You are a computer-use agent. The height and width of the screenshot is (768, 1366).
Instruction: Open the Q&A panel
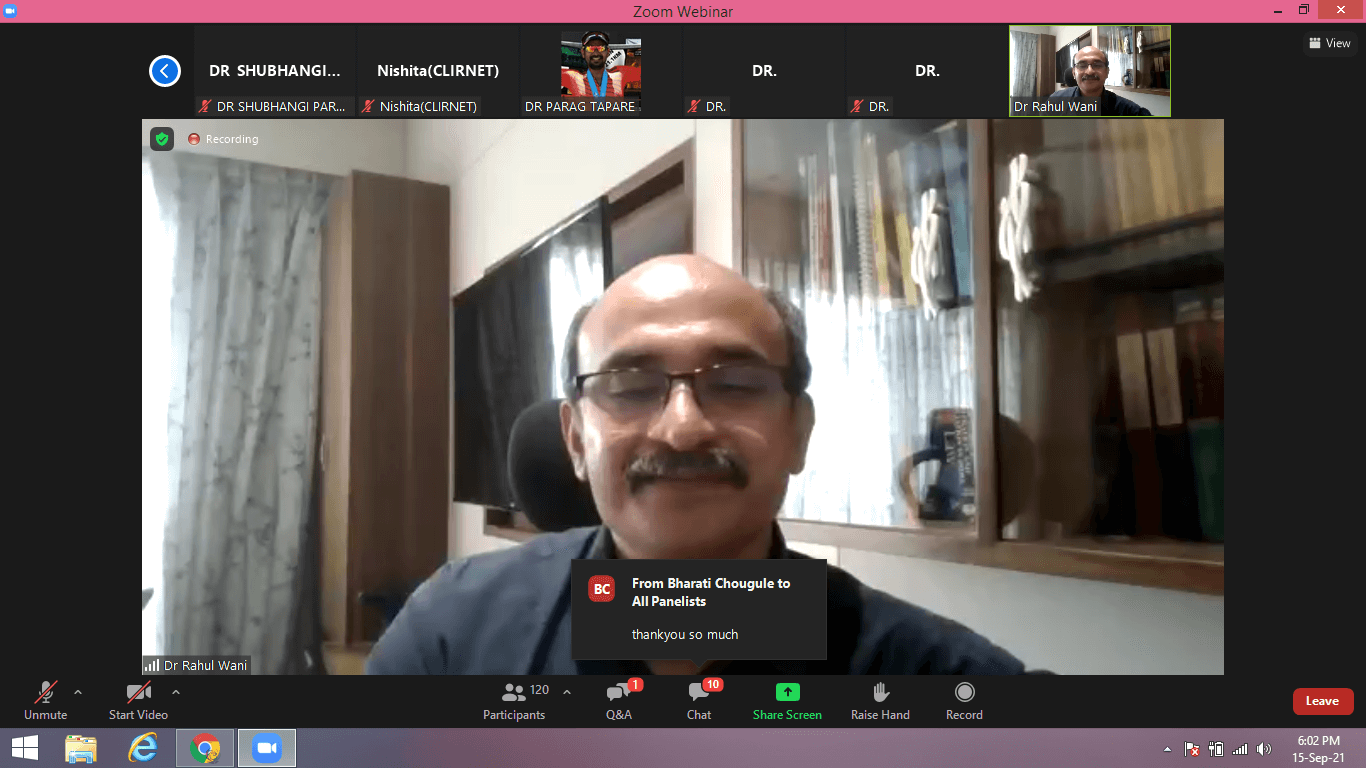click(x=619, y=700)
